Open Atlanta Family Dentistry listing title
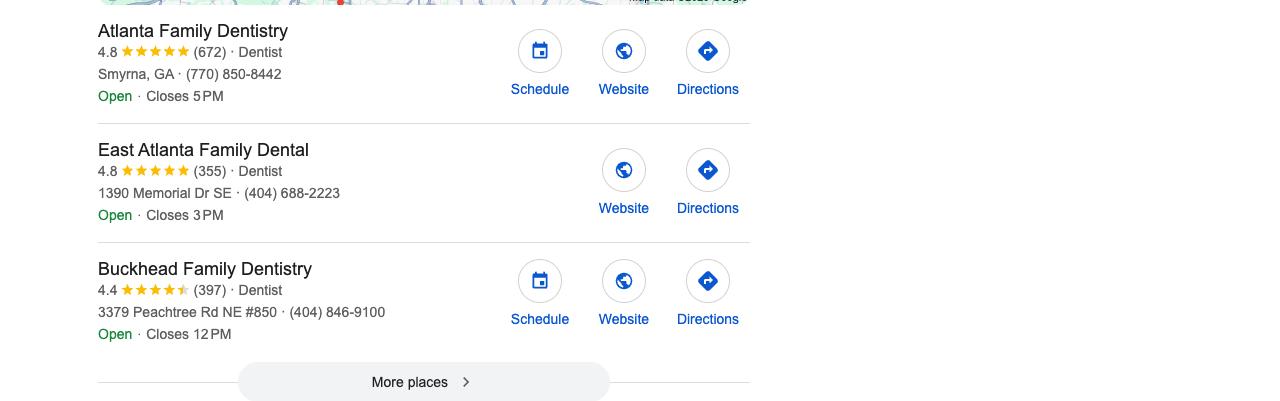 (x=193, y=31)
